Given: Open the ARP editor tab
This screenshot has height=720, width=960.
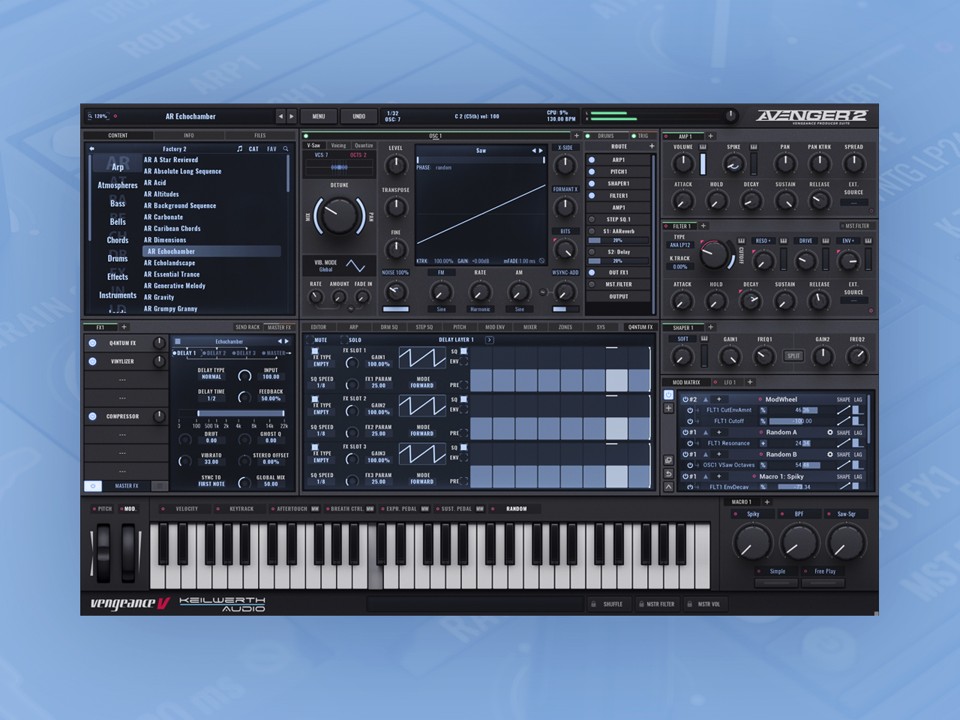Looking at the screenshot, I should (354, 327).
